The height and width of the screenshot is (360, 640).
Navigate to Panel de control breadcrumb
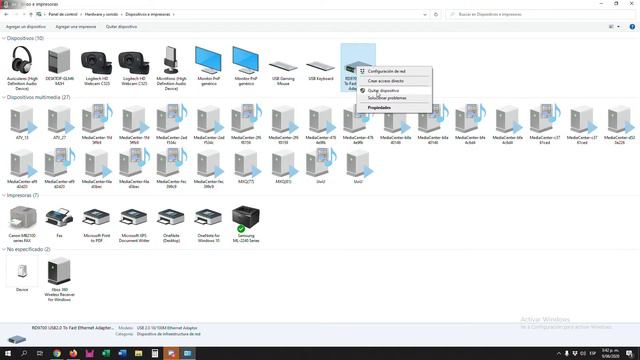[x=63, y=14]
